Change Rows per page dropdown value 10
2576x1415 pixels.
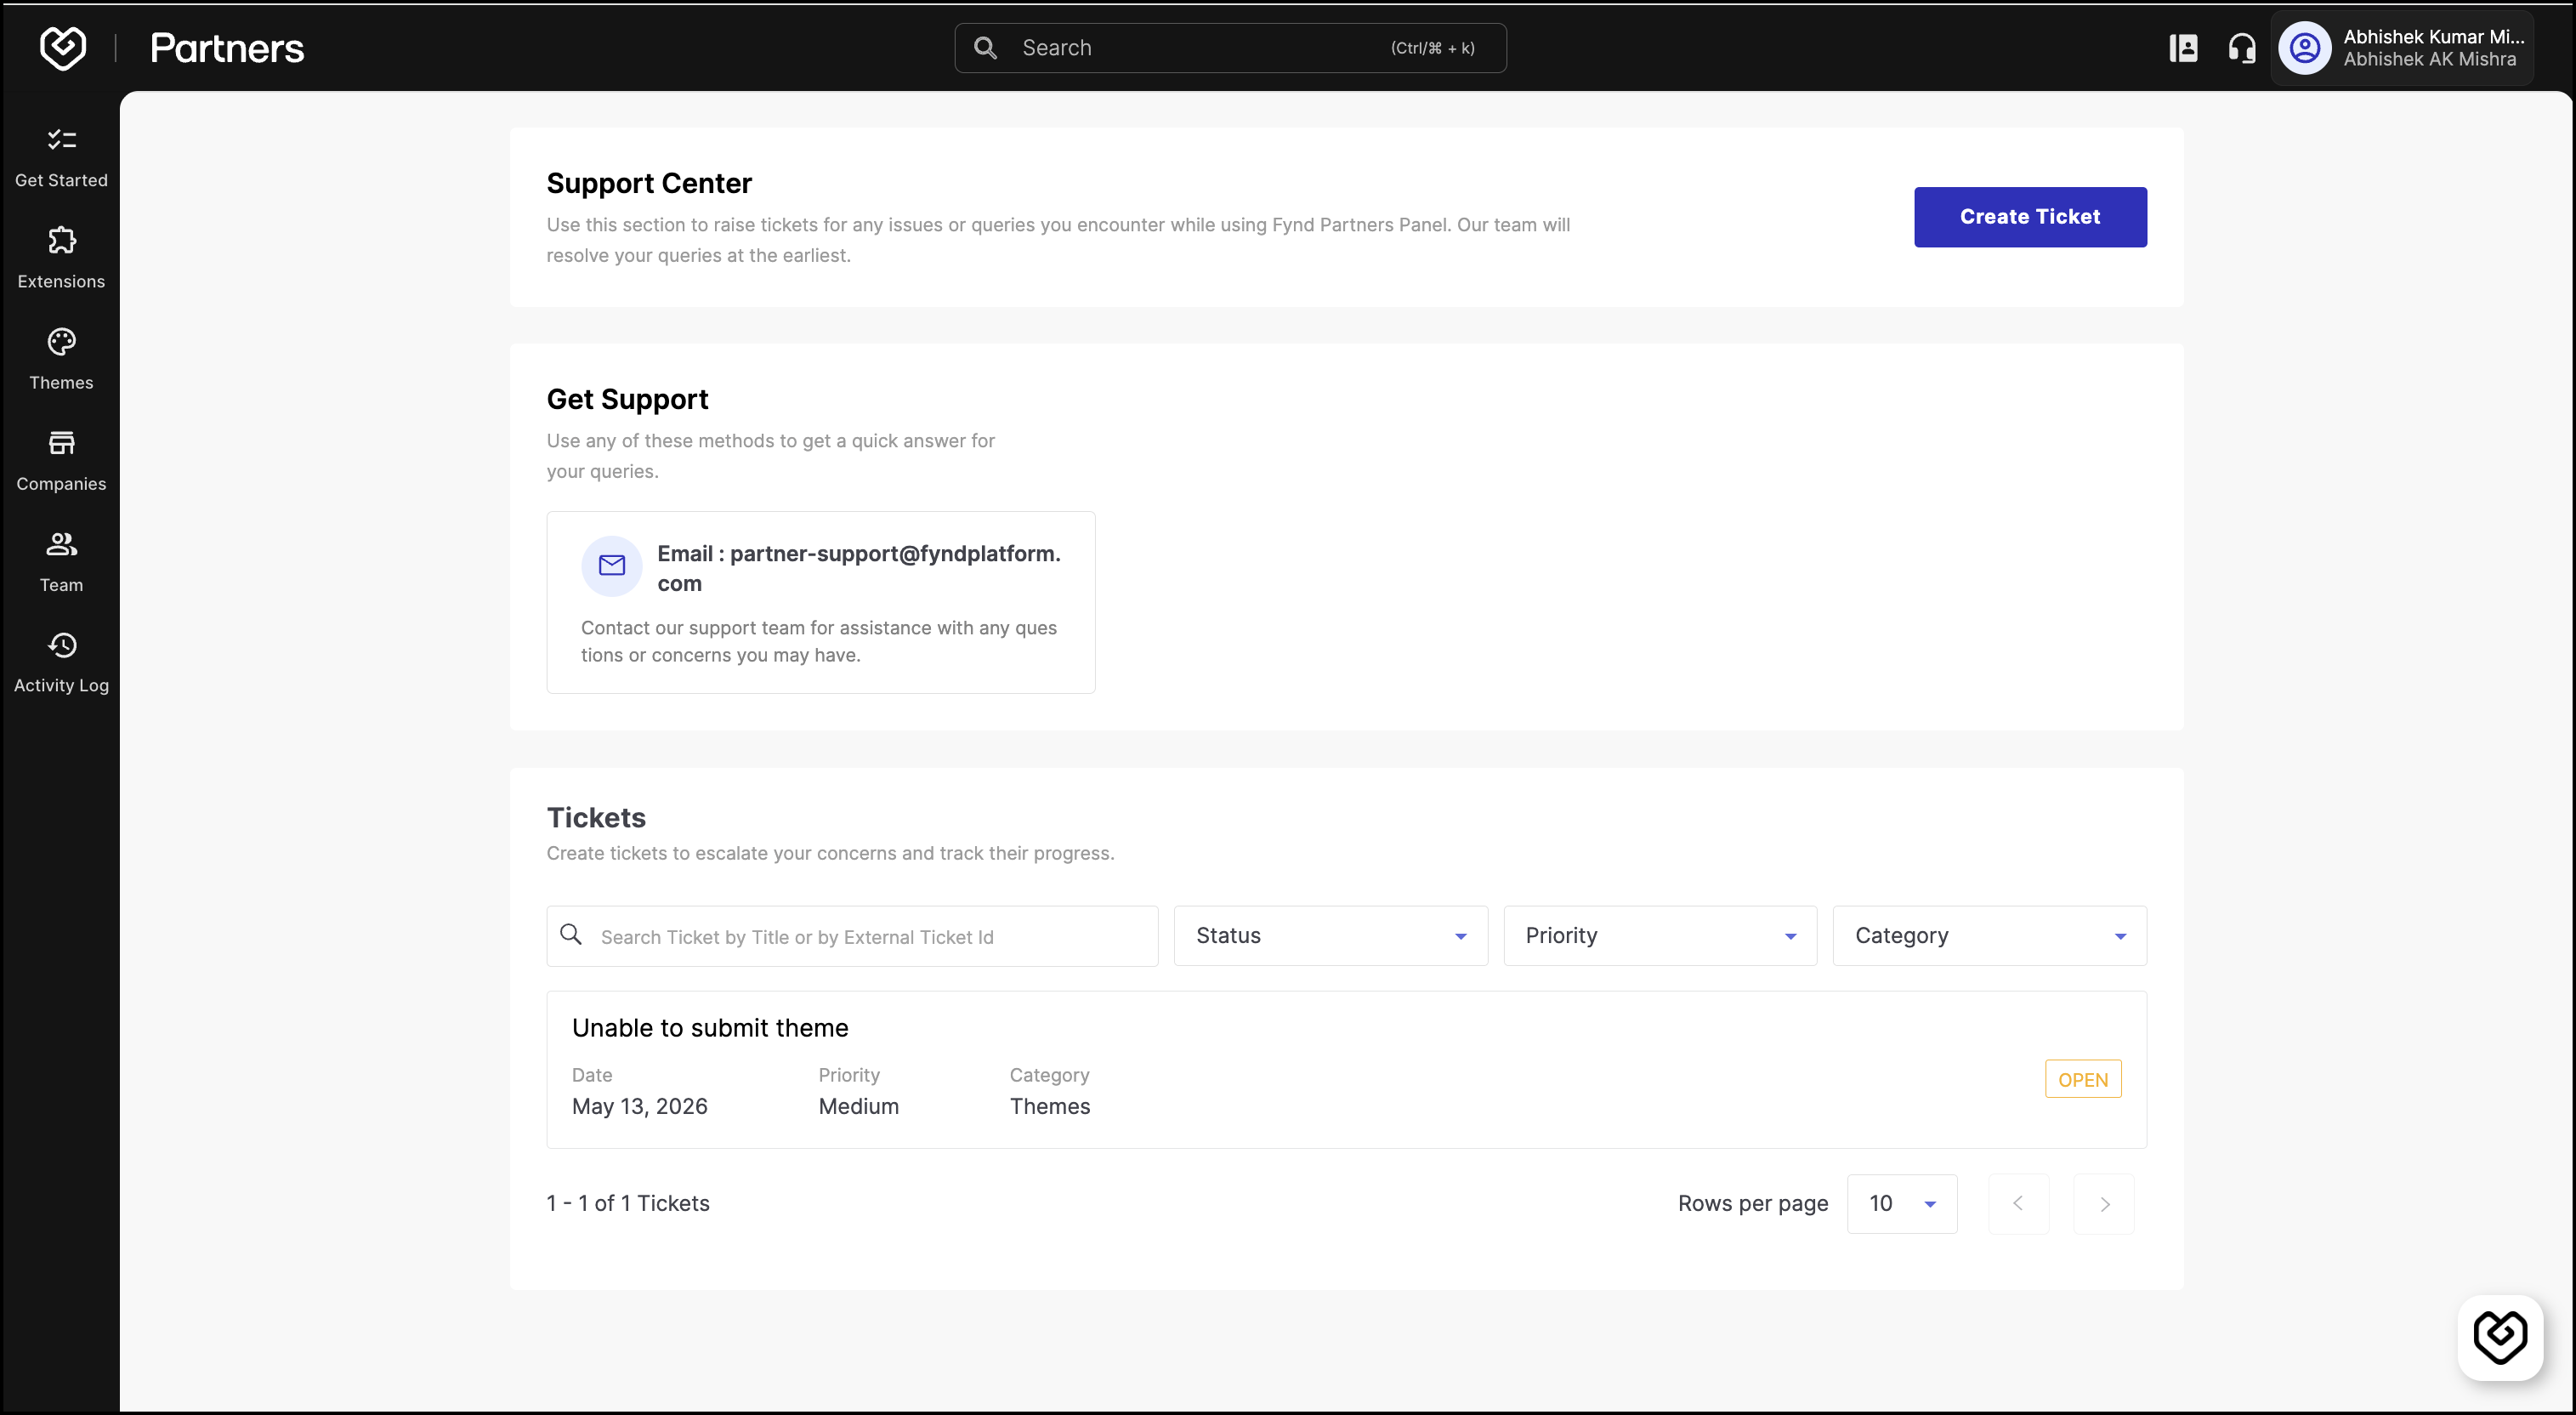pyautogui.click(x=1902, y=1204)
